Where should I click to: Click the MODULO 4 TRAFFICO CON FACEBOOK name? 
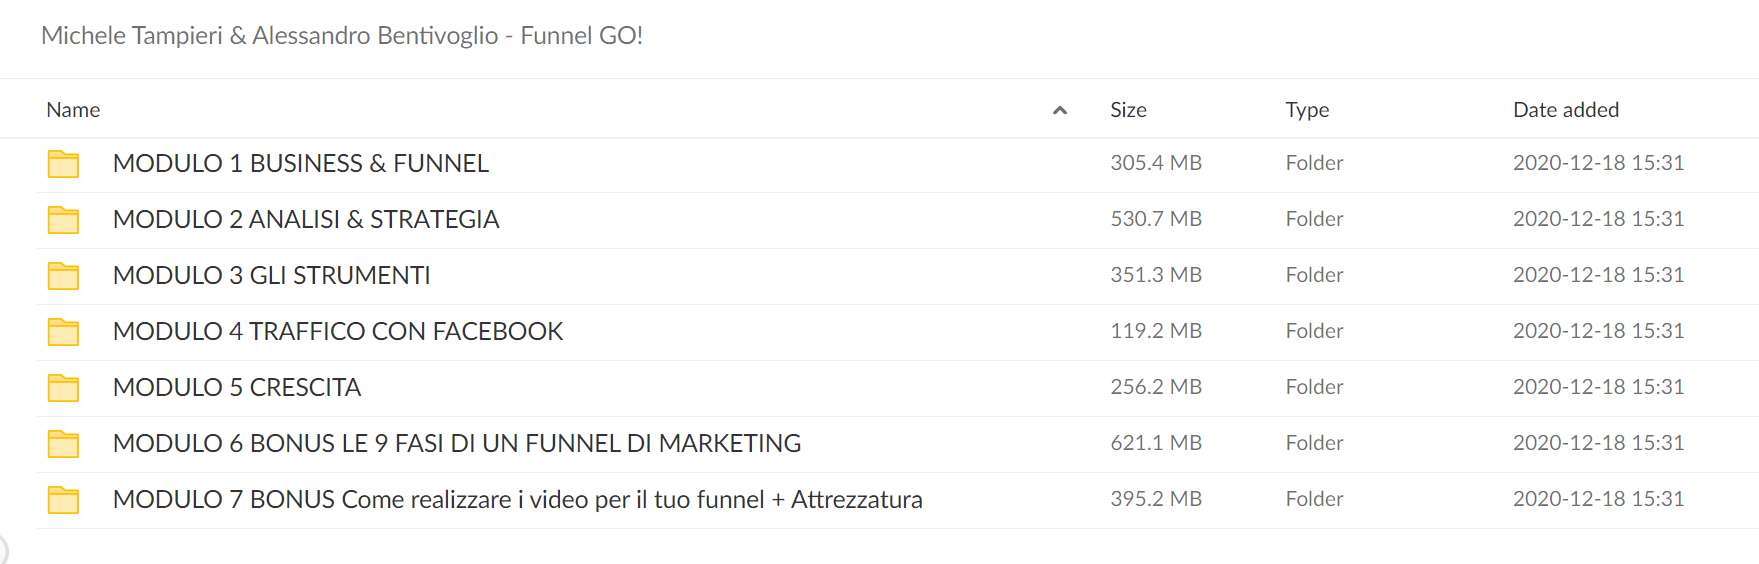(x=338, y=331)
